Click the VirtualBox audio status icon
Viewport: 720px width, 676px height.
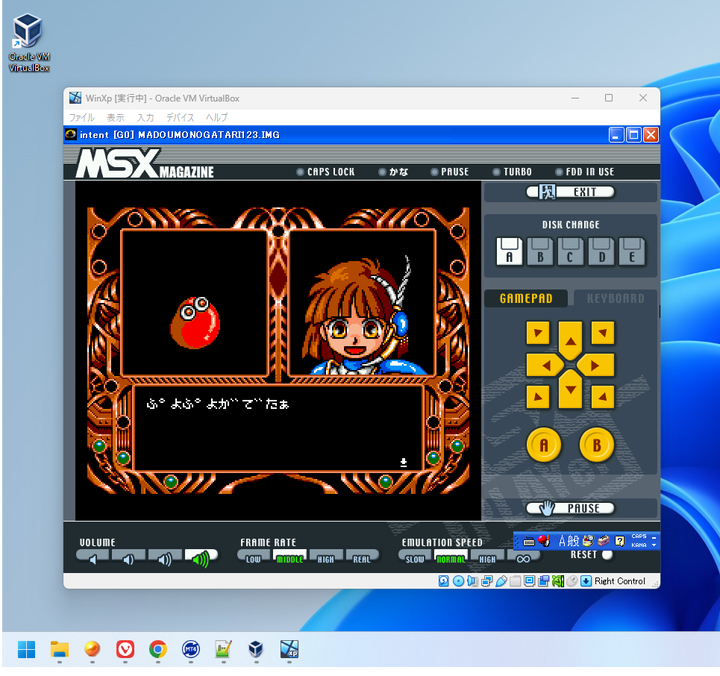point(472,581)
